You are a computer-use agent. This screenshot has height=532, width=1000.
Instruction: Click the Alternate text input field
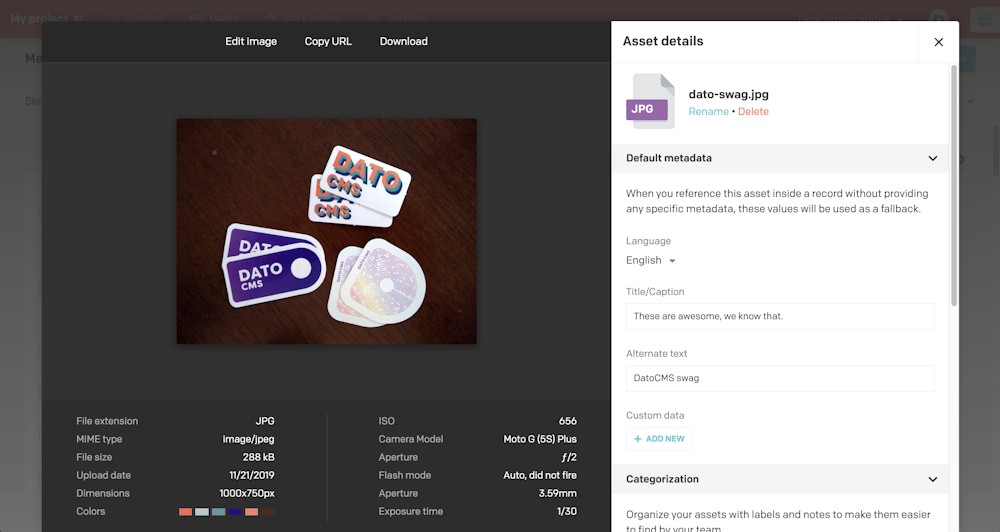click(x=780, y=378)
